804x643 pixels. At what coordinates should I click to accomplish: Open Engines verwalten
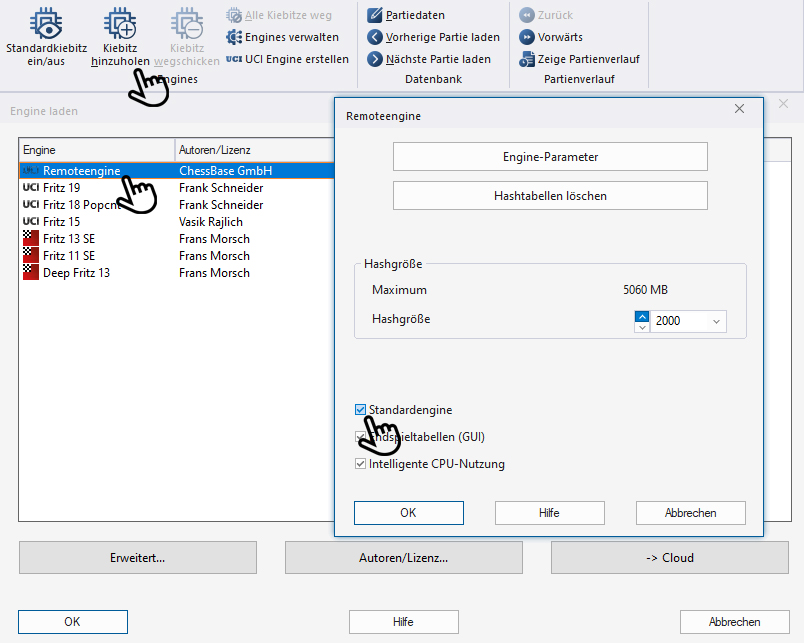click(x=283, y=37)
